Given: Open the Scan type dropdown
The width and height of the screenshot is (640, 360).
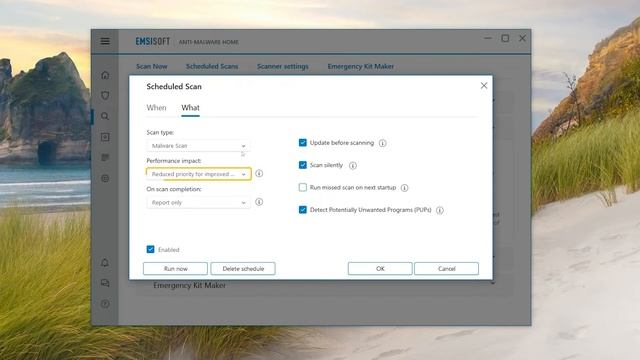Looking at the screenshot, I should pos(198,146).
